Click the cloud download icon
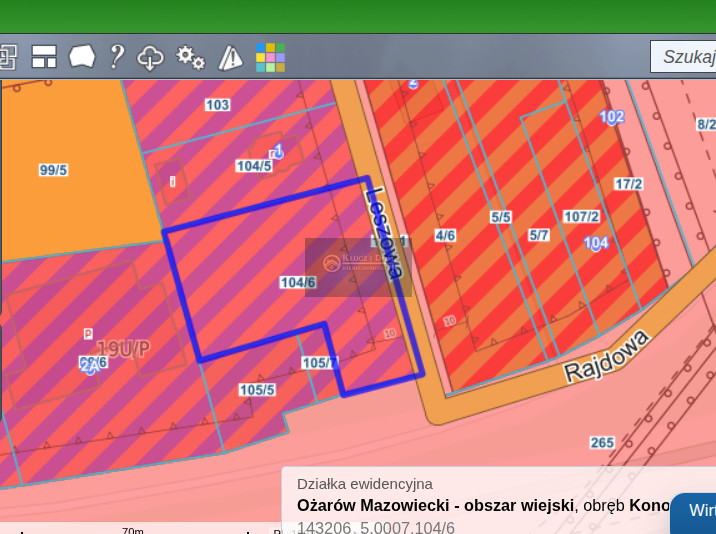The height and width of the screenshot is (534, 716). coord(150,58)
